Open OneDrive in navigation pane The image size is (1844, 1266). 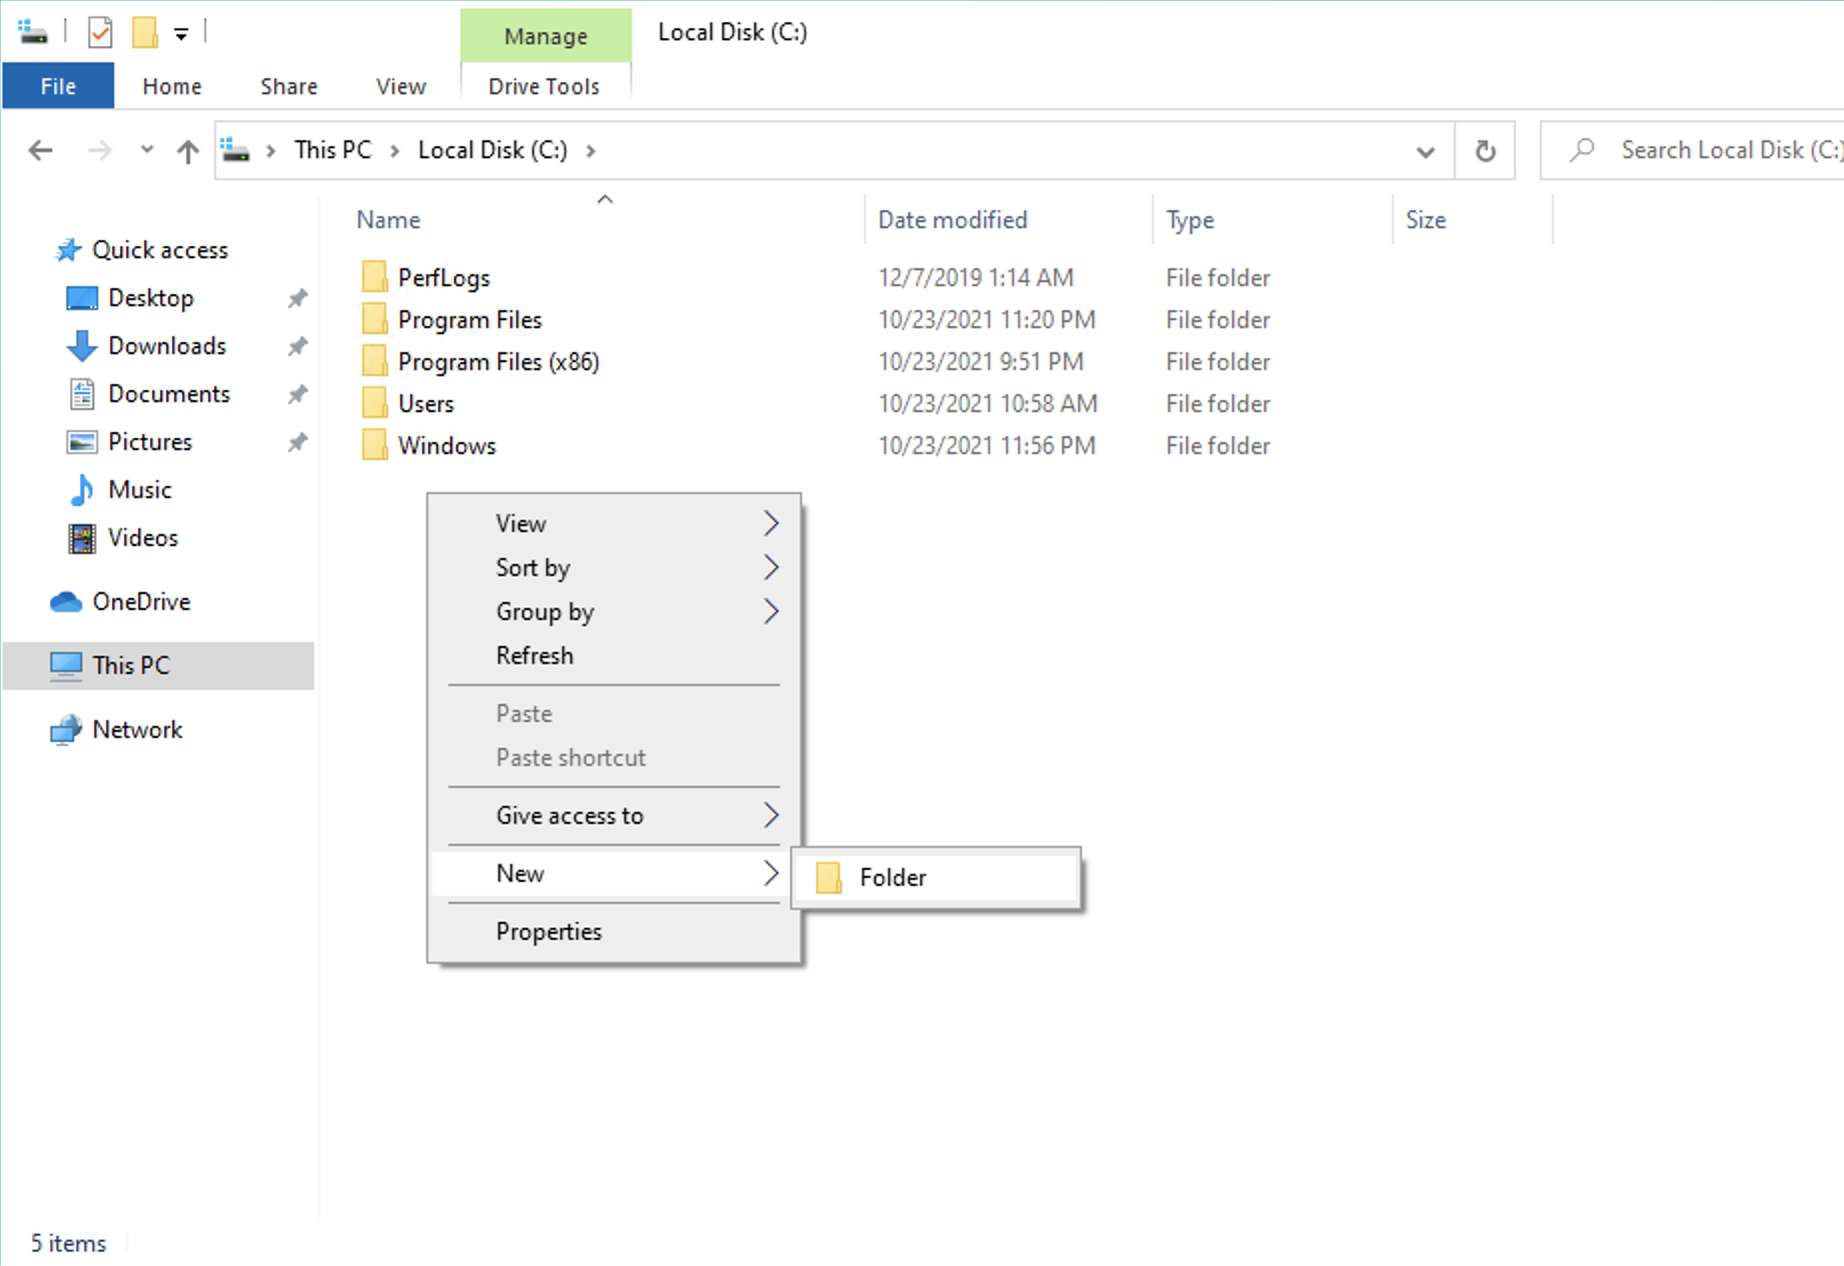click(x=140, y=602)
